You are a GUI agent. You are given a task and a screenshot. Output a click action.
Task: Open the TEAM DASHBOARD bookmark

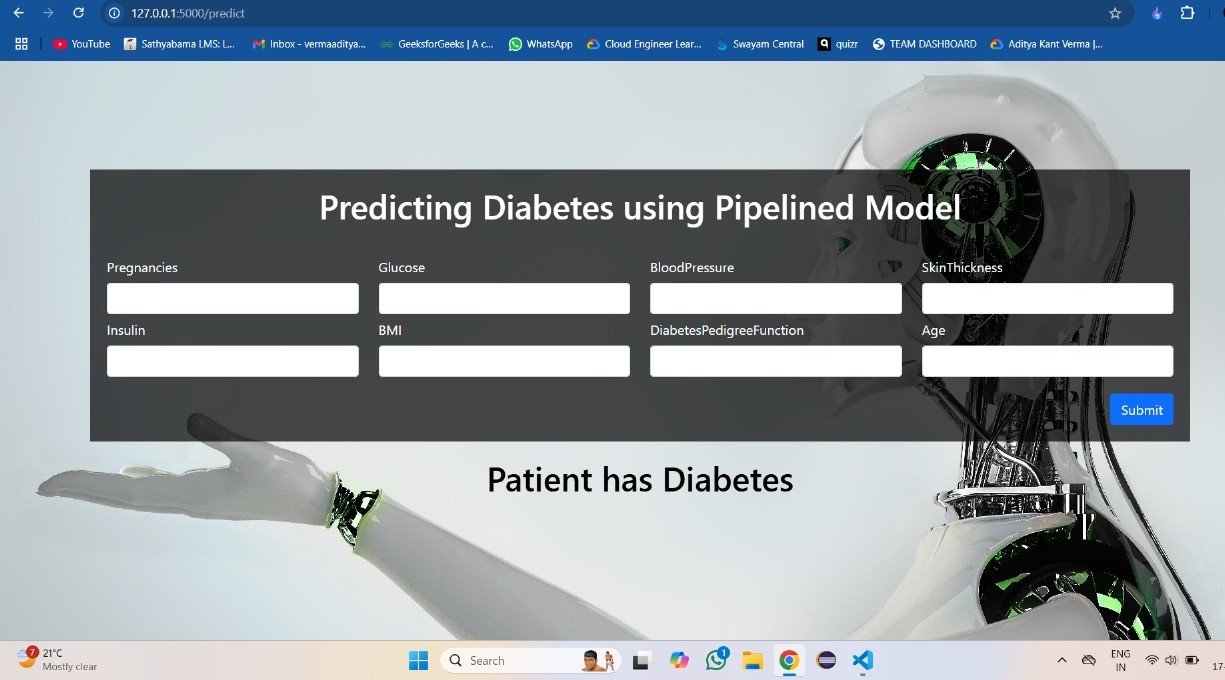(924, 44)
